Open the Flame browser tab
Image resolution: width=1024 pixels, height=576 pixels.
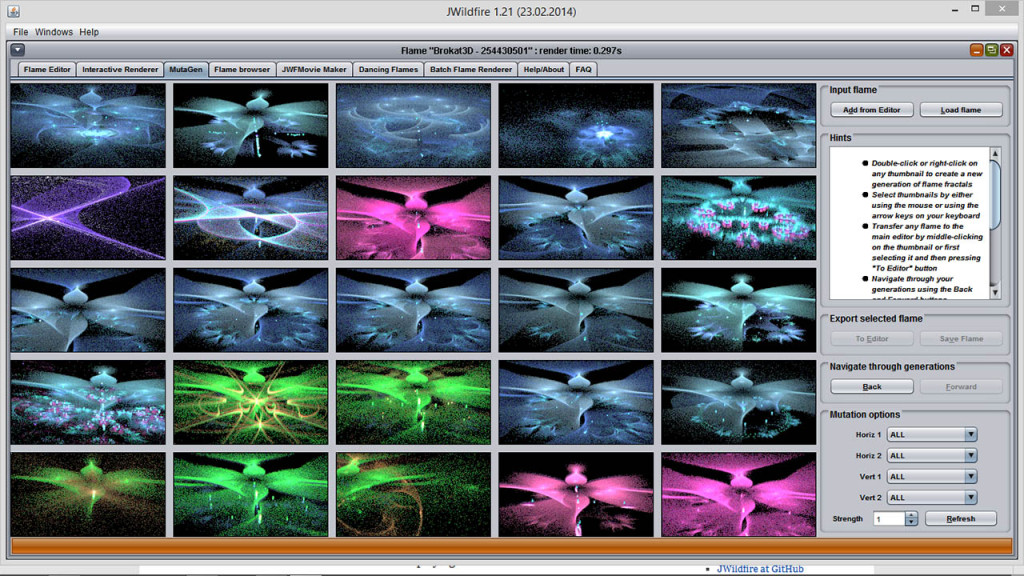[242, 69]
